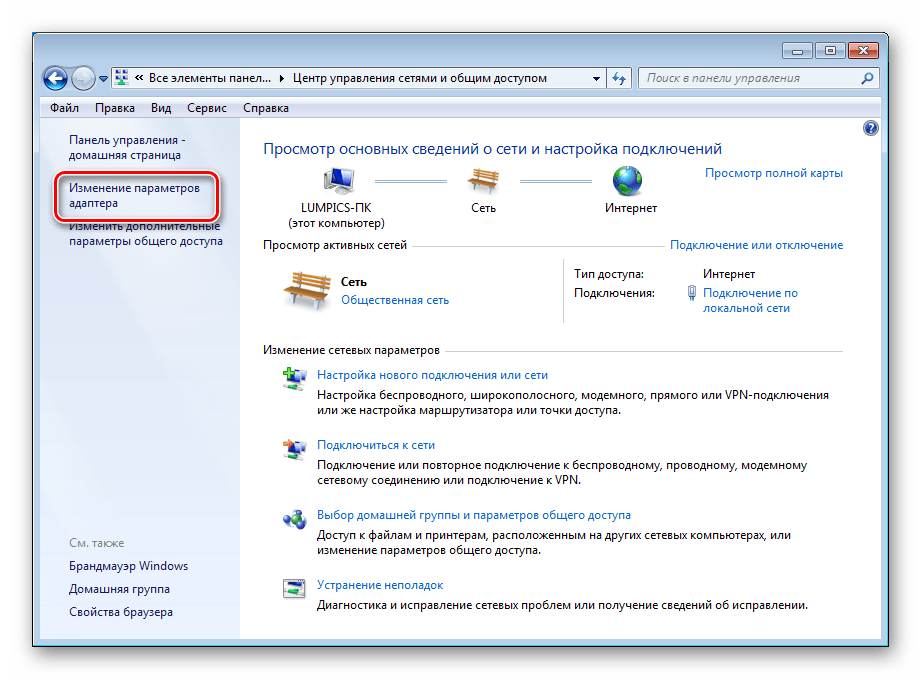The width and height of the screenshot is (921, 679).
Task: Open Изменить дополнительные параметры общего доступа
Action: tap(146, 234)
